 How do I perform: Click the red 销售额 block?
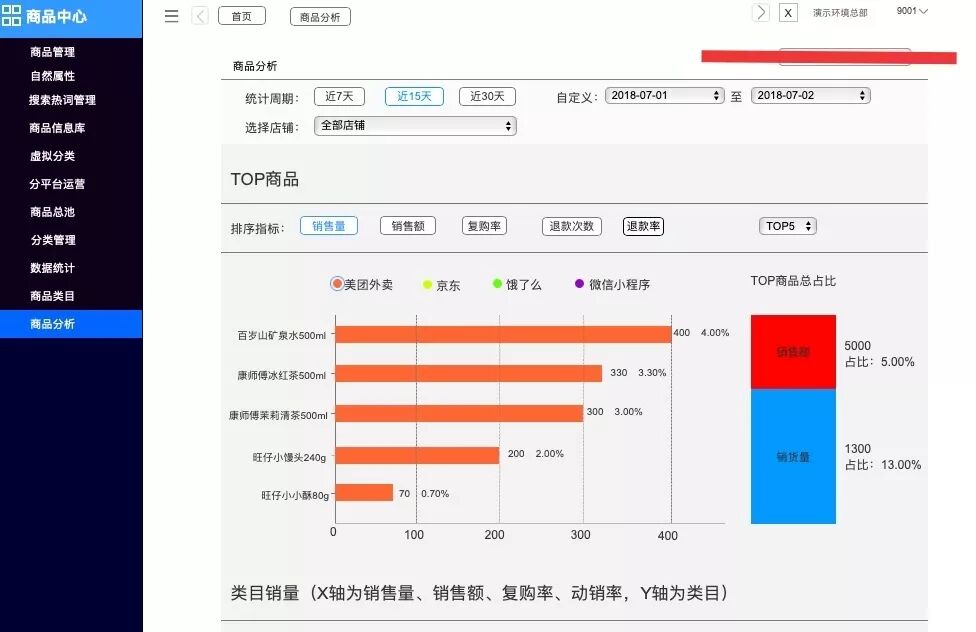point(793,352)
